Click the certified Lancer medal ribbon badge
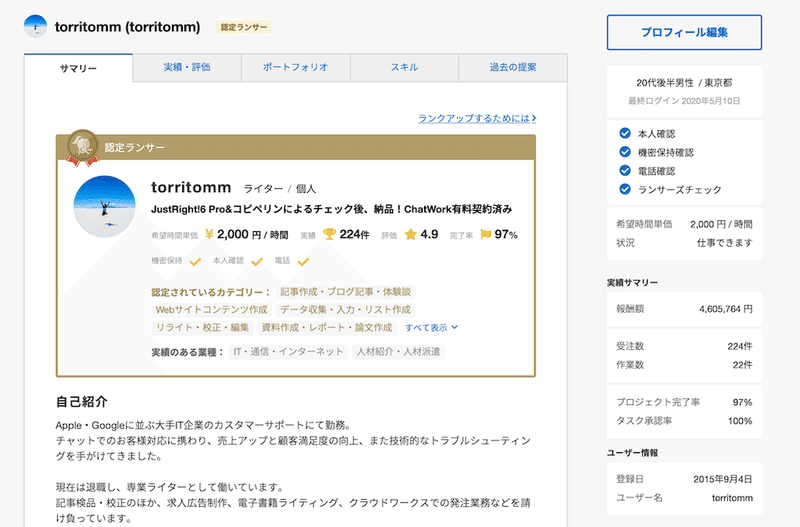The image size is (800, 527). 82,148
